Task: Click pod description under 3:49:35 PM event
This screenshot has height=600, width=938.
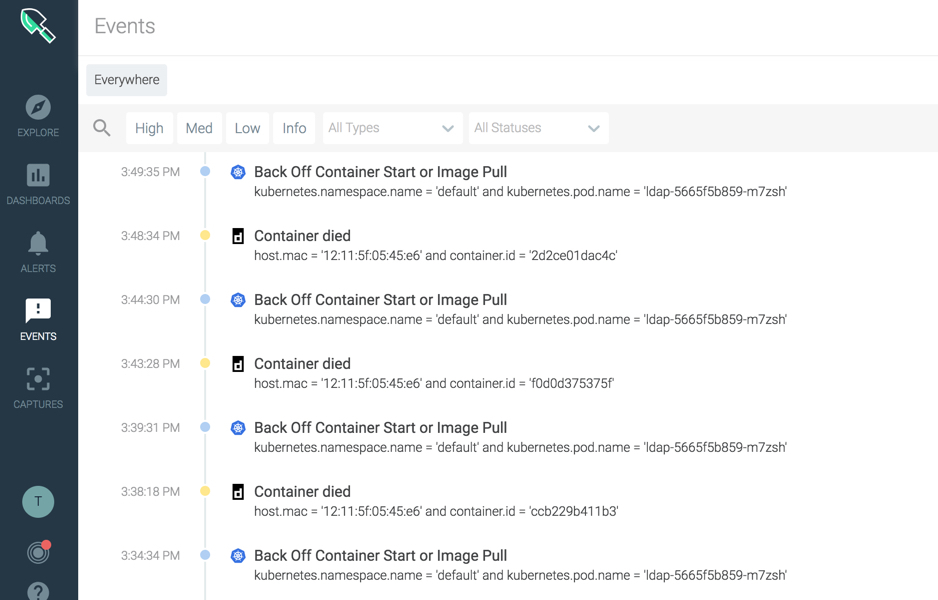Action: [x=520, y=191]
